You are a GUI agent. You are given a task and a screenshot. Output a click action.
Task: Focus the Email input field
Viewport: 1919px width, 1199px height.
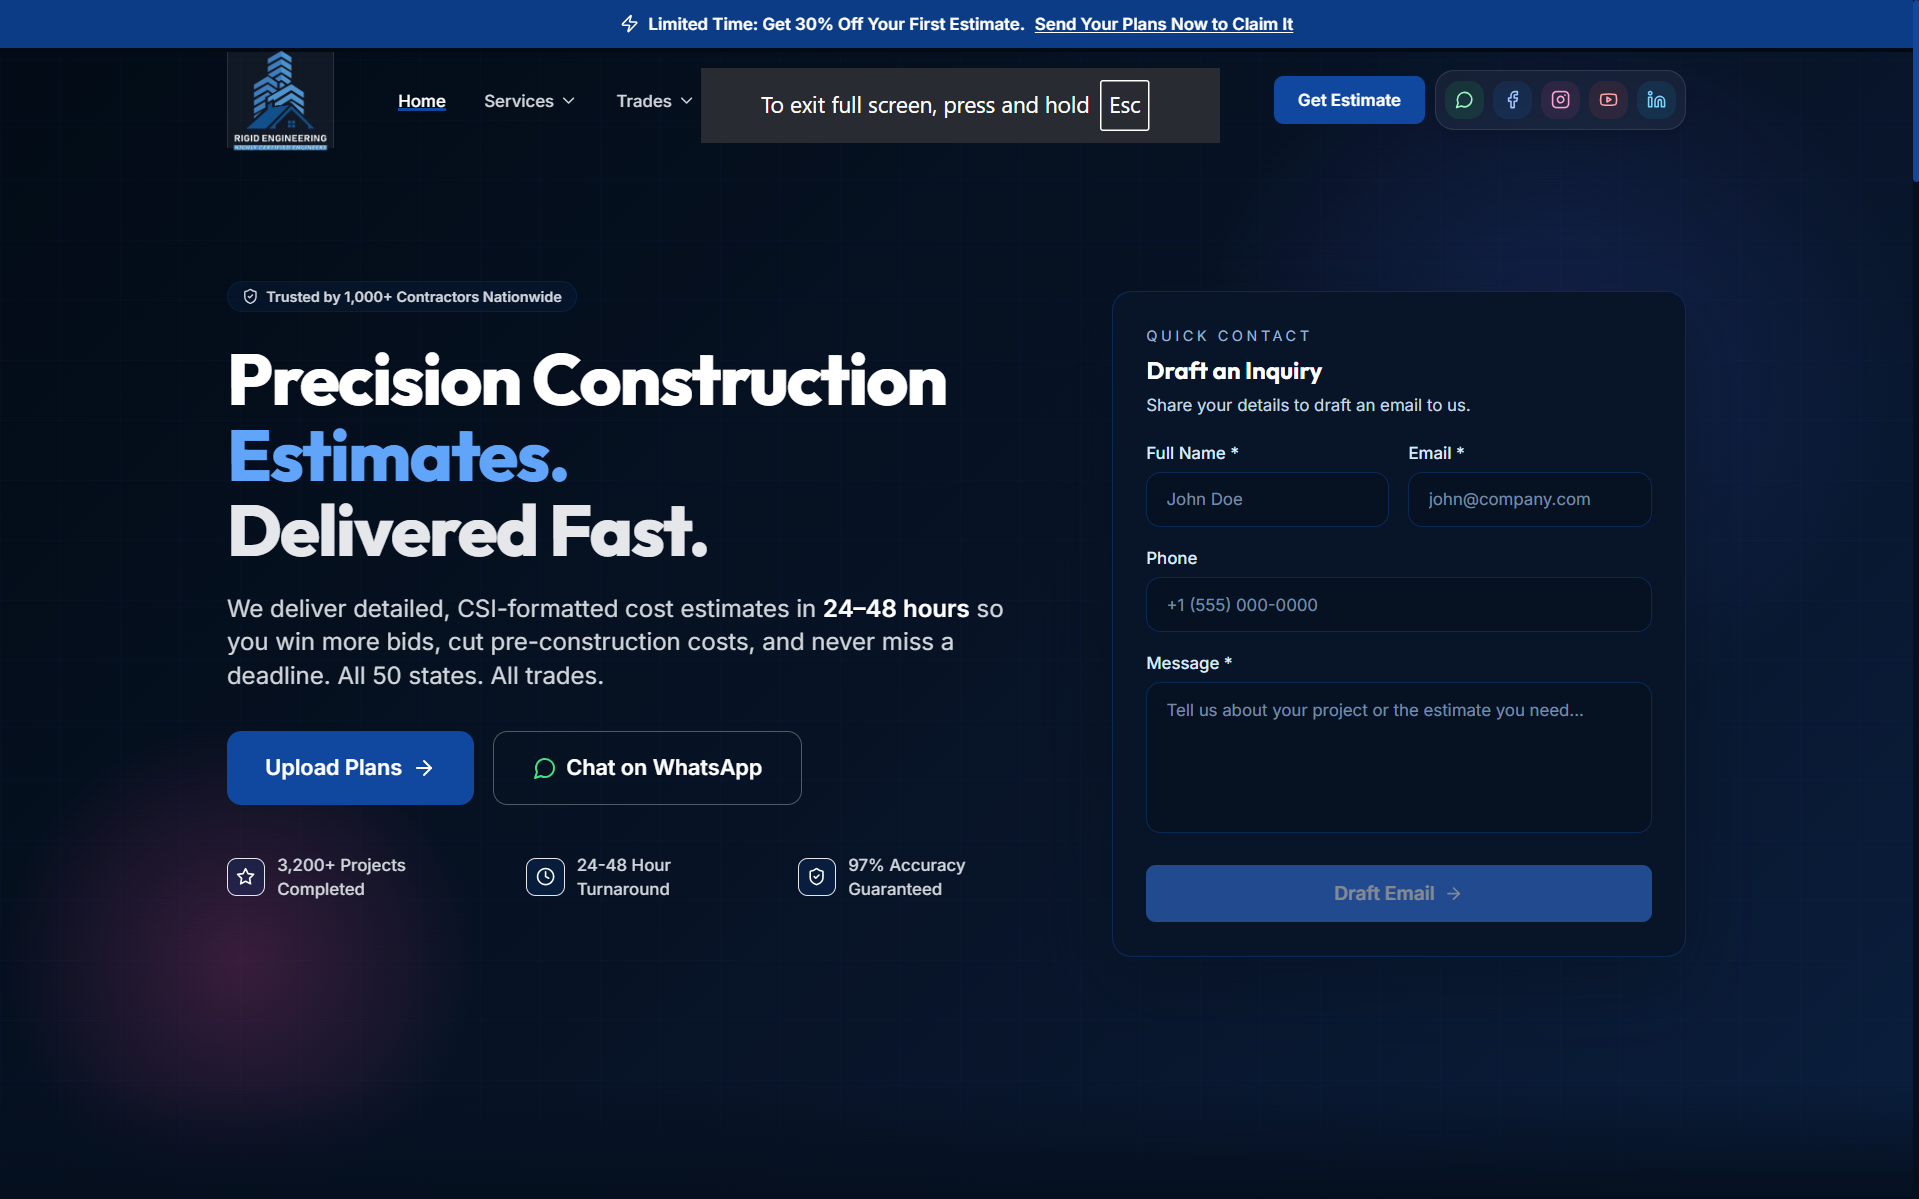point(1530,499)
